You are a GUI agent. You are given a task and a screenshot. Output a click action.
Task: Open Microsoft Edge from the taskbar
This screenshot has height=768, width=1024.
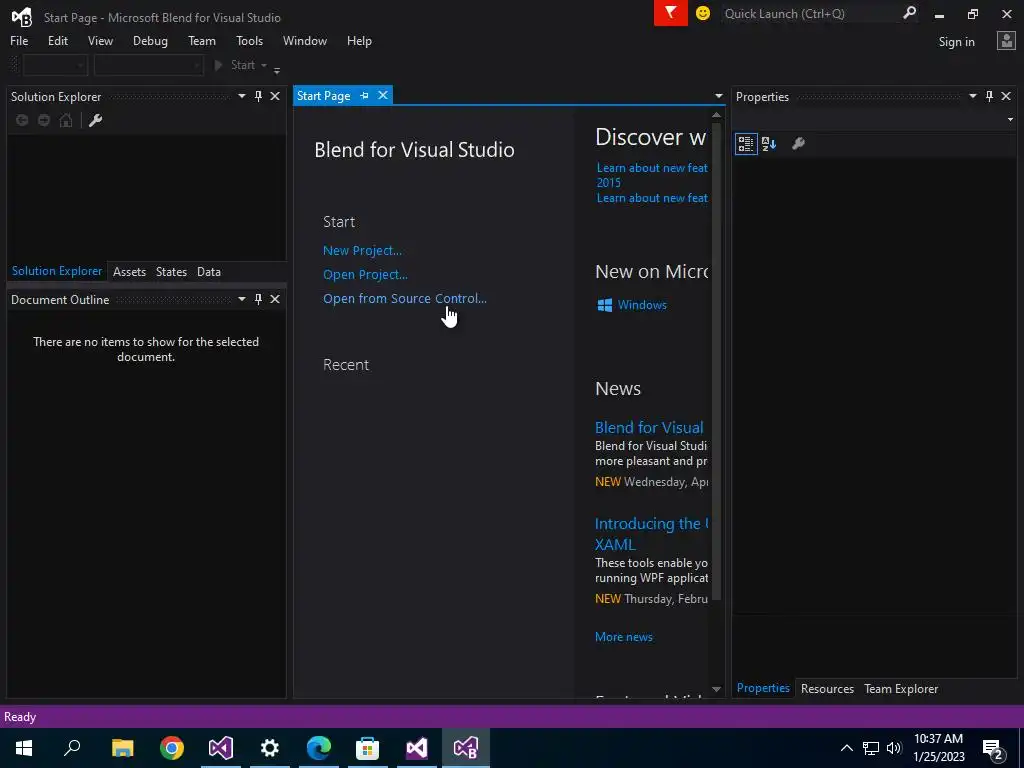[x=319, y=748]
